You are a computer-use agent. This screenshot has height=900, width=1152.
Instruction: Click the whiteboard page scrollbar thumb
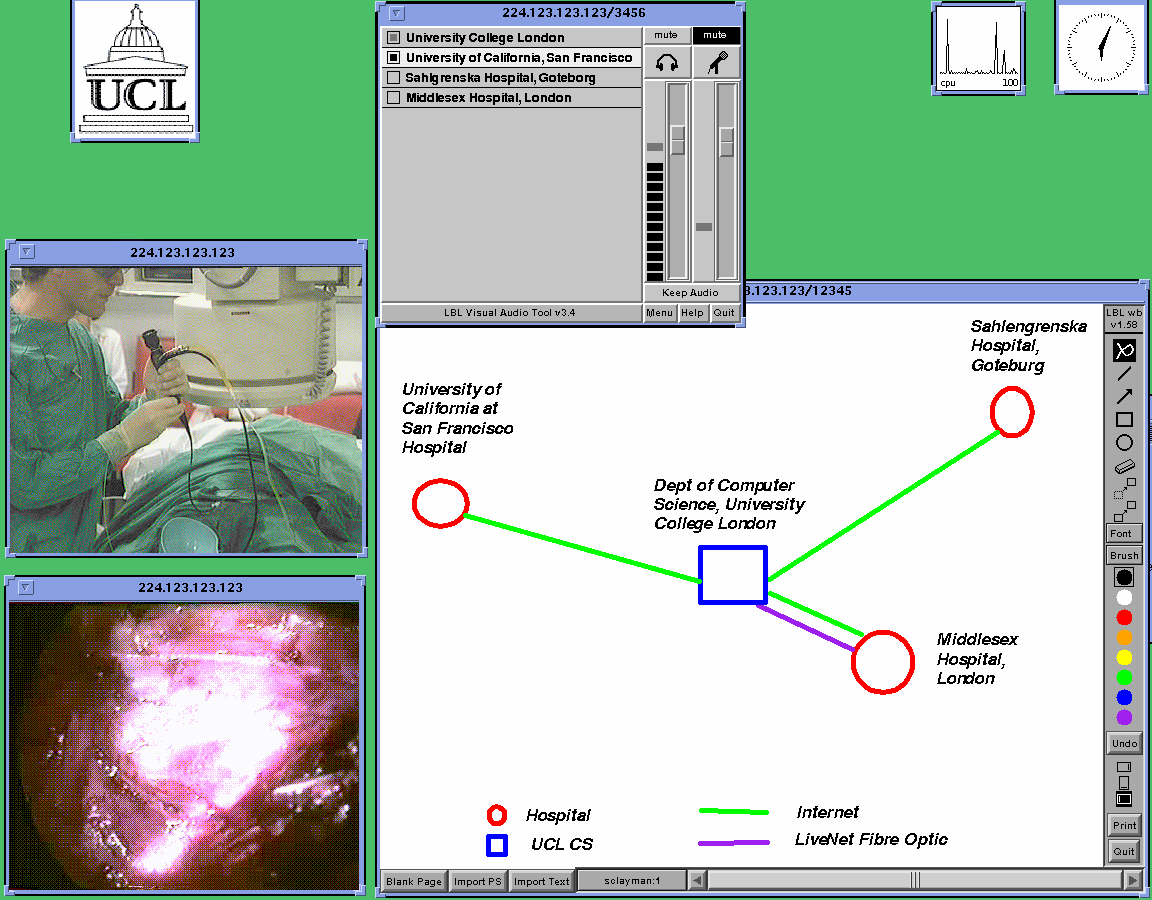[x=915, y=879]
